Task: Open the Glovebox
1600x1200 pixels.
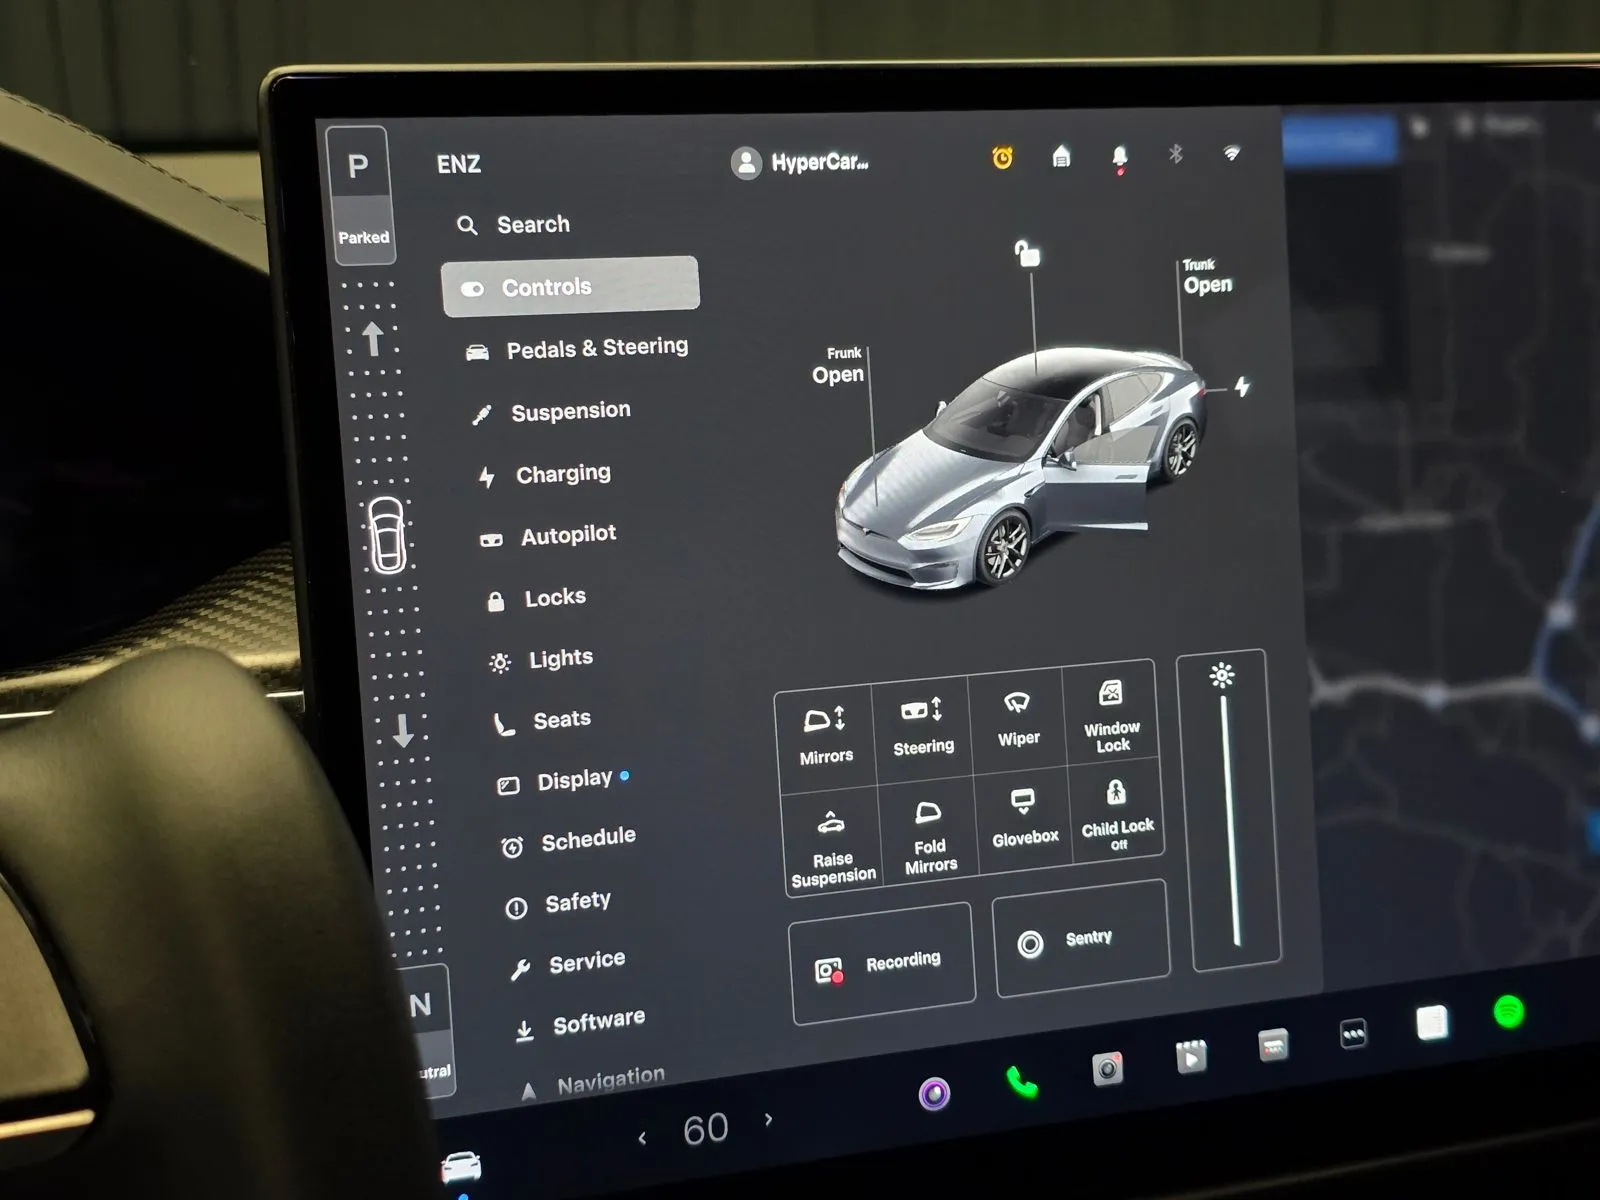Action: click(x=1024, y=817)
